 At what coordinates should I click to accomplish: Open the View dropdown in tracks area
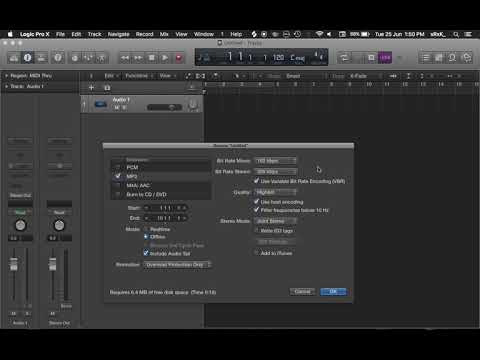pos(167,76)
